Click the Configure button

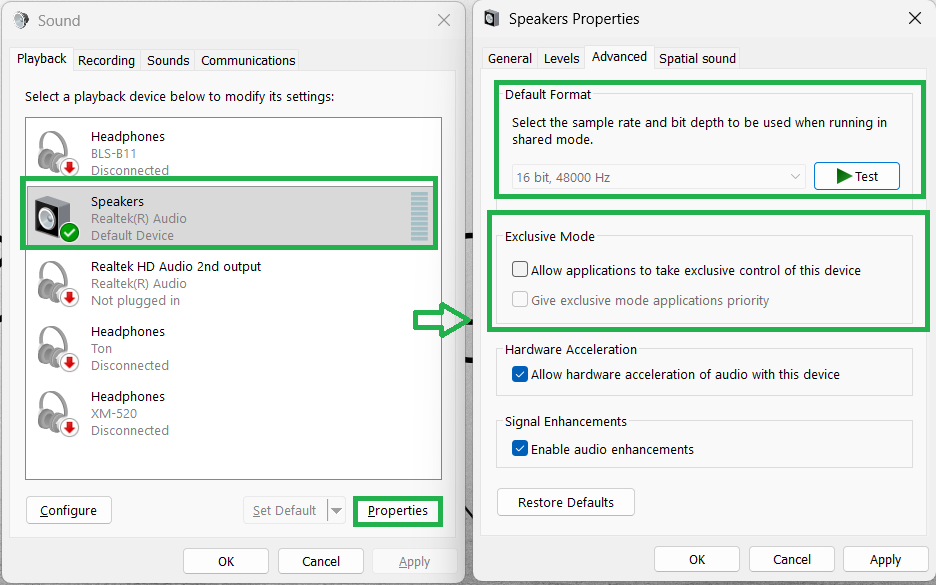tap(69, 510)
